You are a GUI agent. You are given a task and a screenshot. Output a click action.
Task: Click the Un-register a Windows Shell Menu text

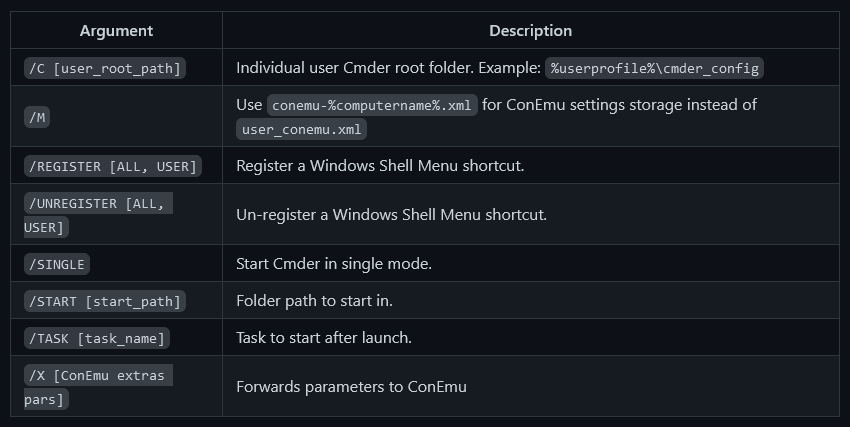[x=391, y=215]
